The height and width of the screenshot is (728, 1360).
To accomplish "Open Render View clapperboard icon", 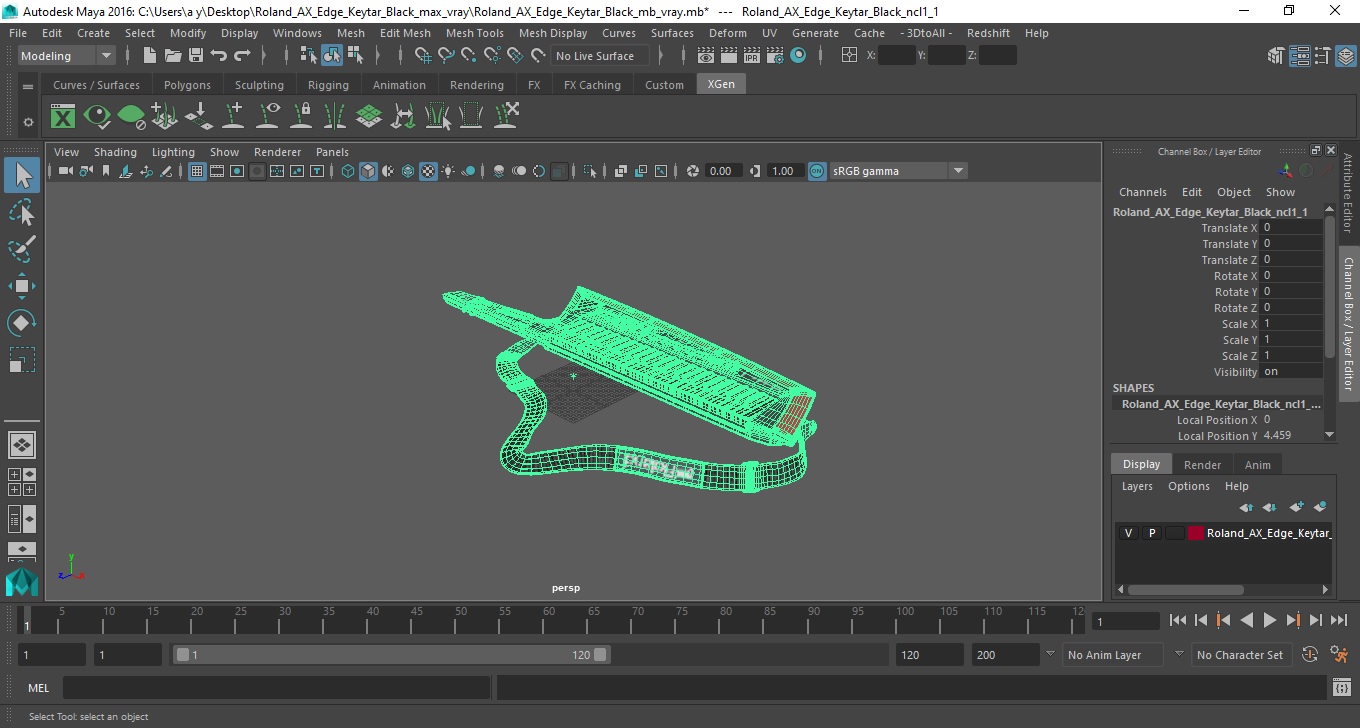I will tap(706, 56).
